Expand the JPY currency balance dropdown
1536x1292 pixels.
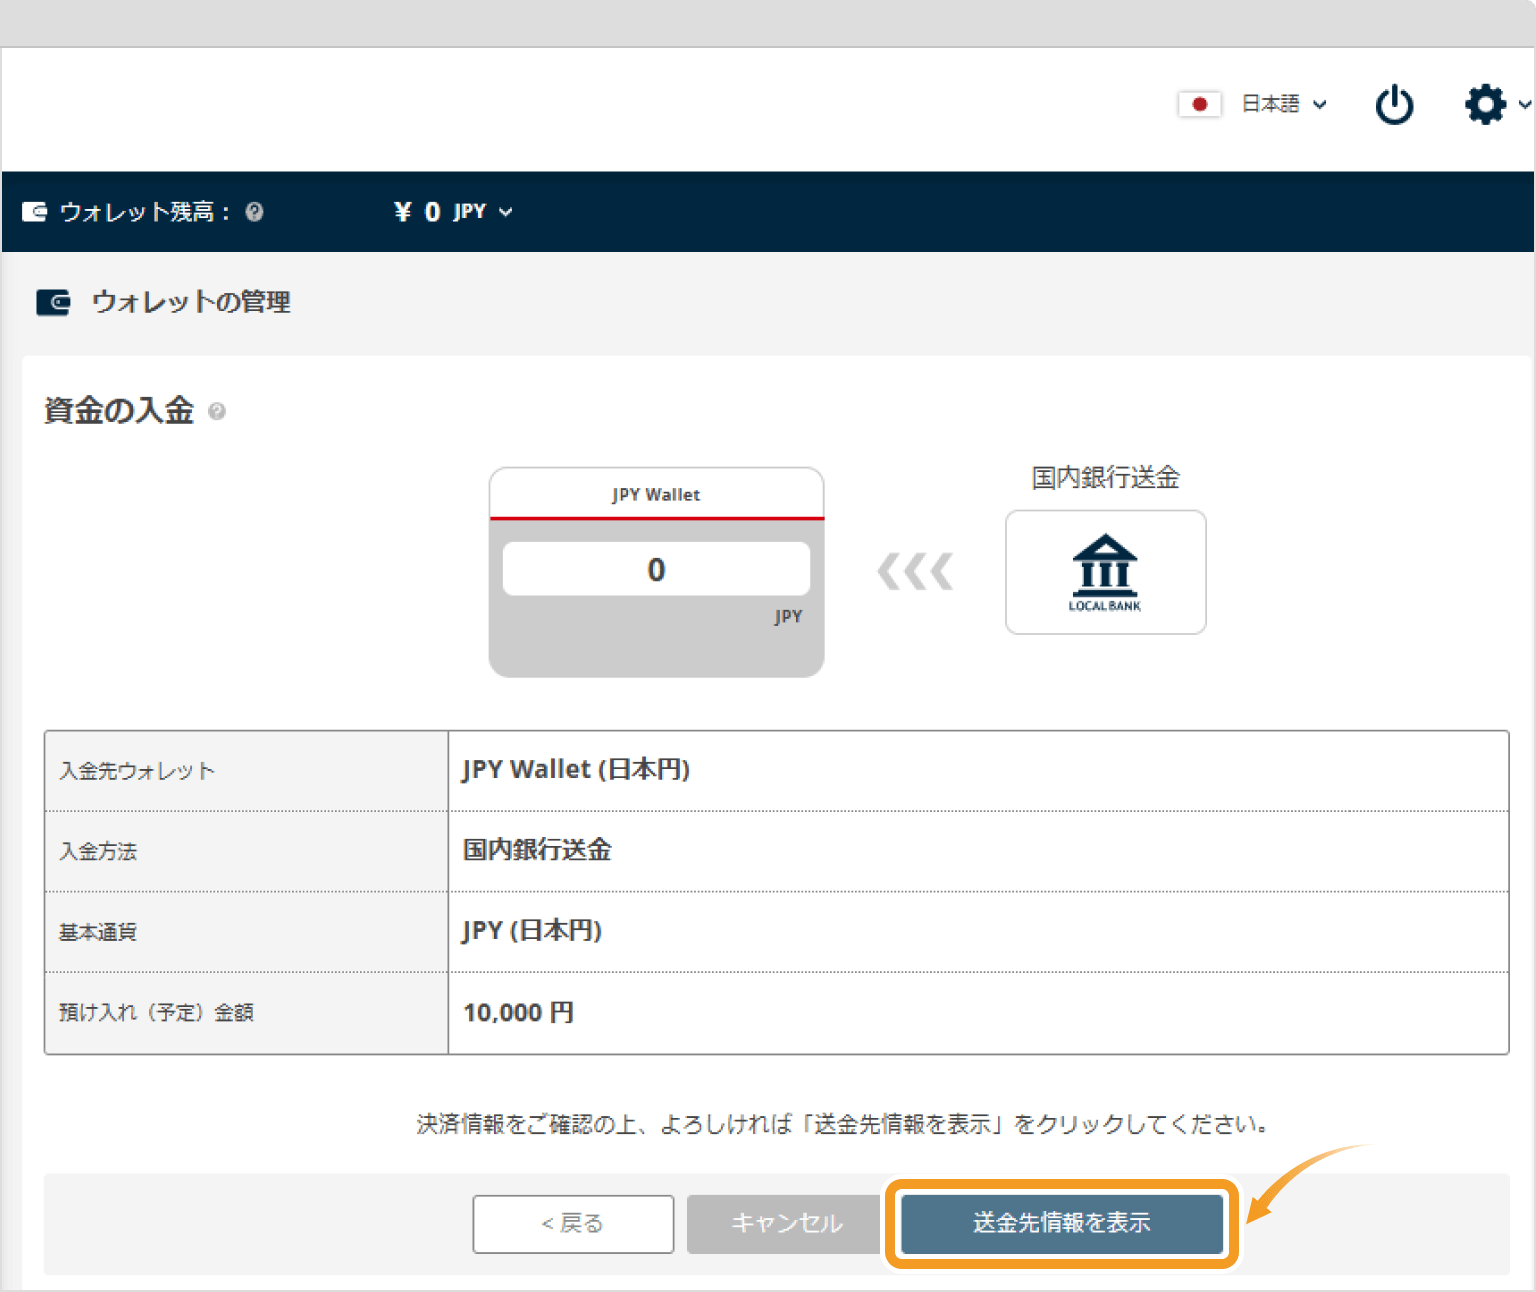(483, 212)
